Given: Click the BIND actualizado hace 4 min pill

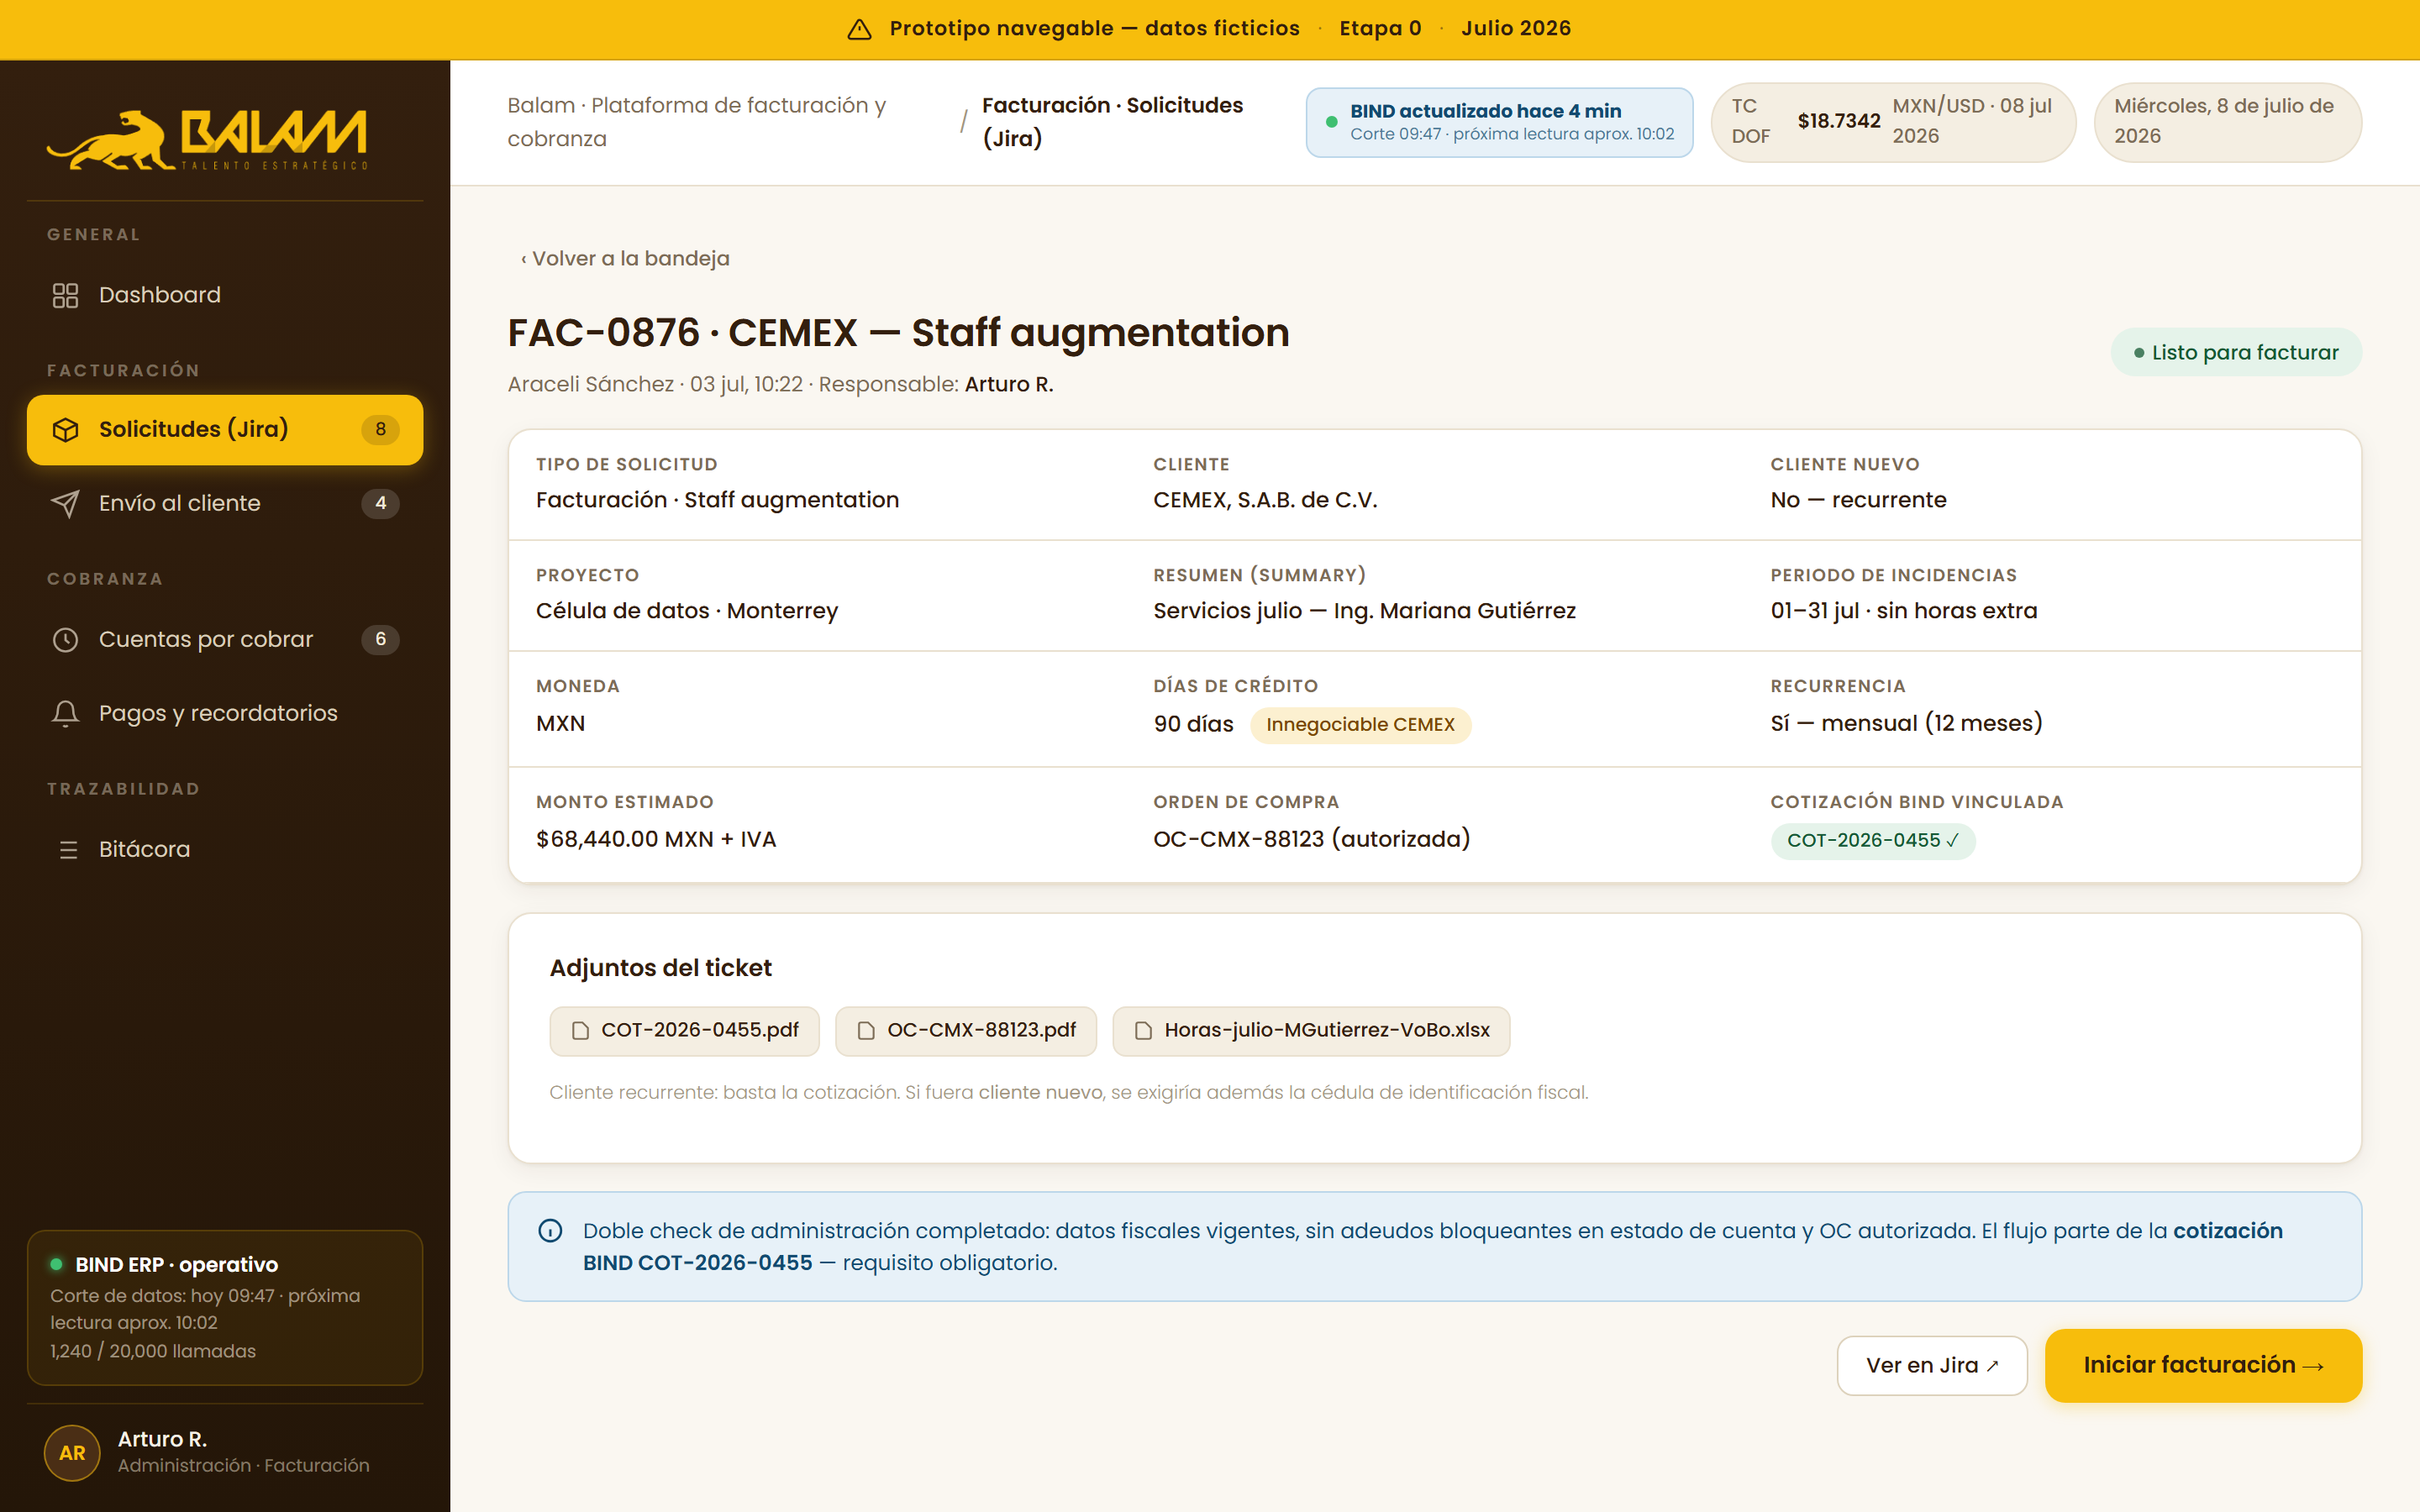Looking at the screenshot, I should click(1499, 122).
